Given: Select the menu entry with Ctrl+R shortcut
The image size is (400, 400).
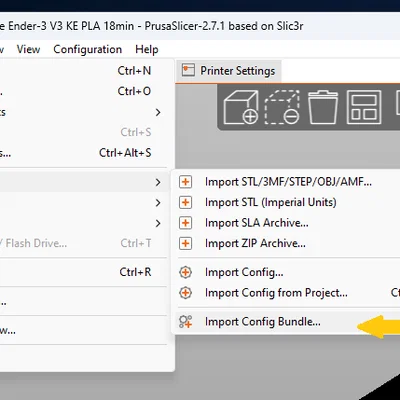Looking at the screenshot, I should coord(83,272).
